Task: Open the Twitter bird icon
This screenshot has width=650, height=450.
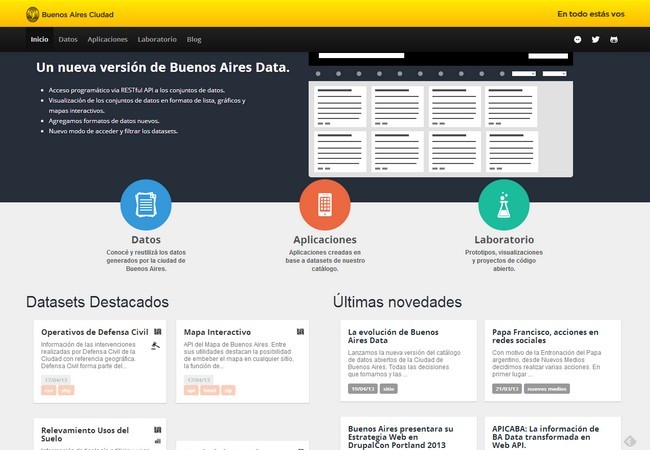Action: coord(596,39)
